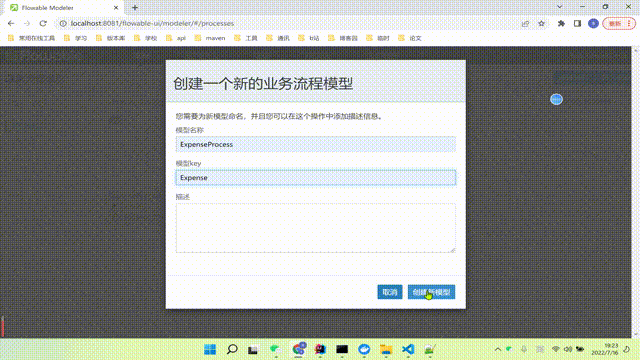Click inside the 描述 description textarea
The height and width of the screenshot is (360, 640).
point(316,228)
